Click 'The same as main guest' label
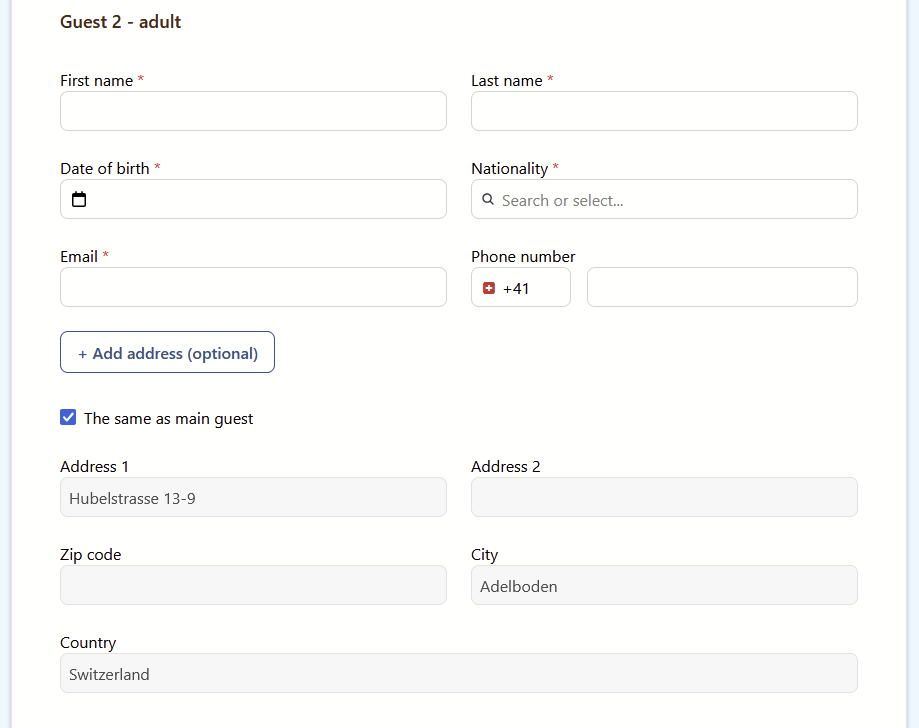 [x=169, y=419]
